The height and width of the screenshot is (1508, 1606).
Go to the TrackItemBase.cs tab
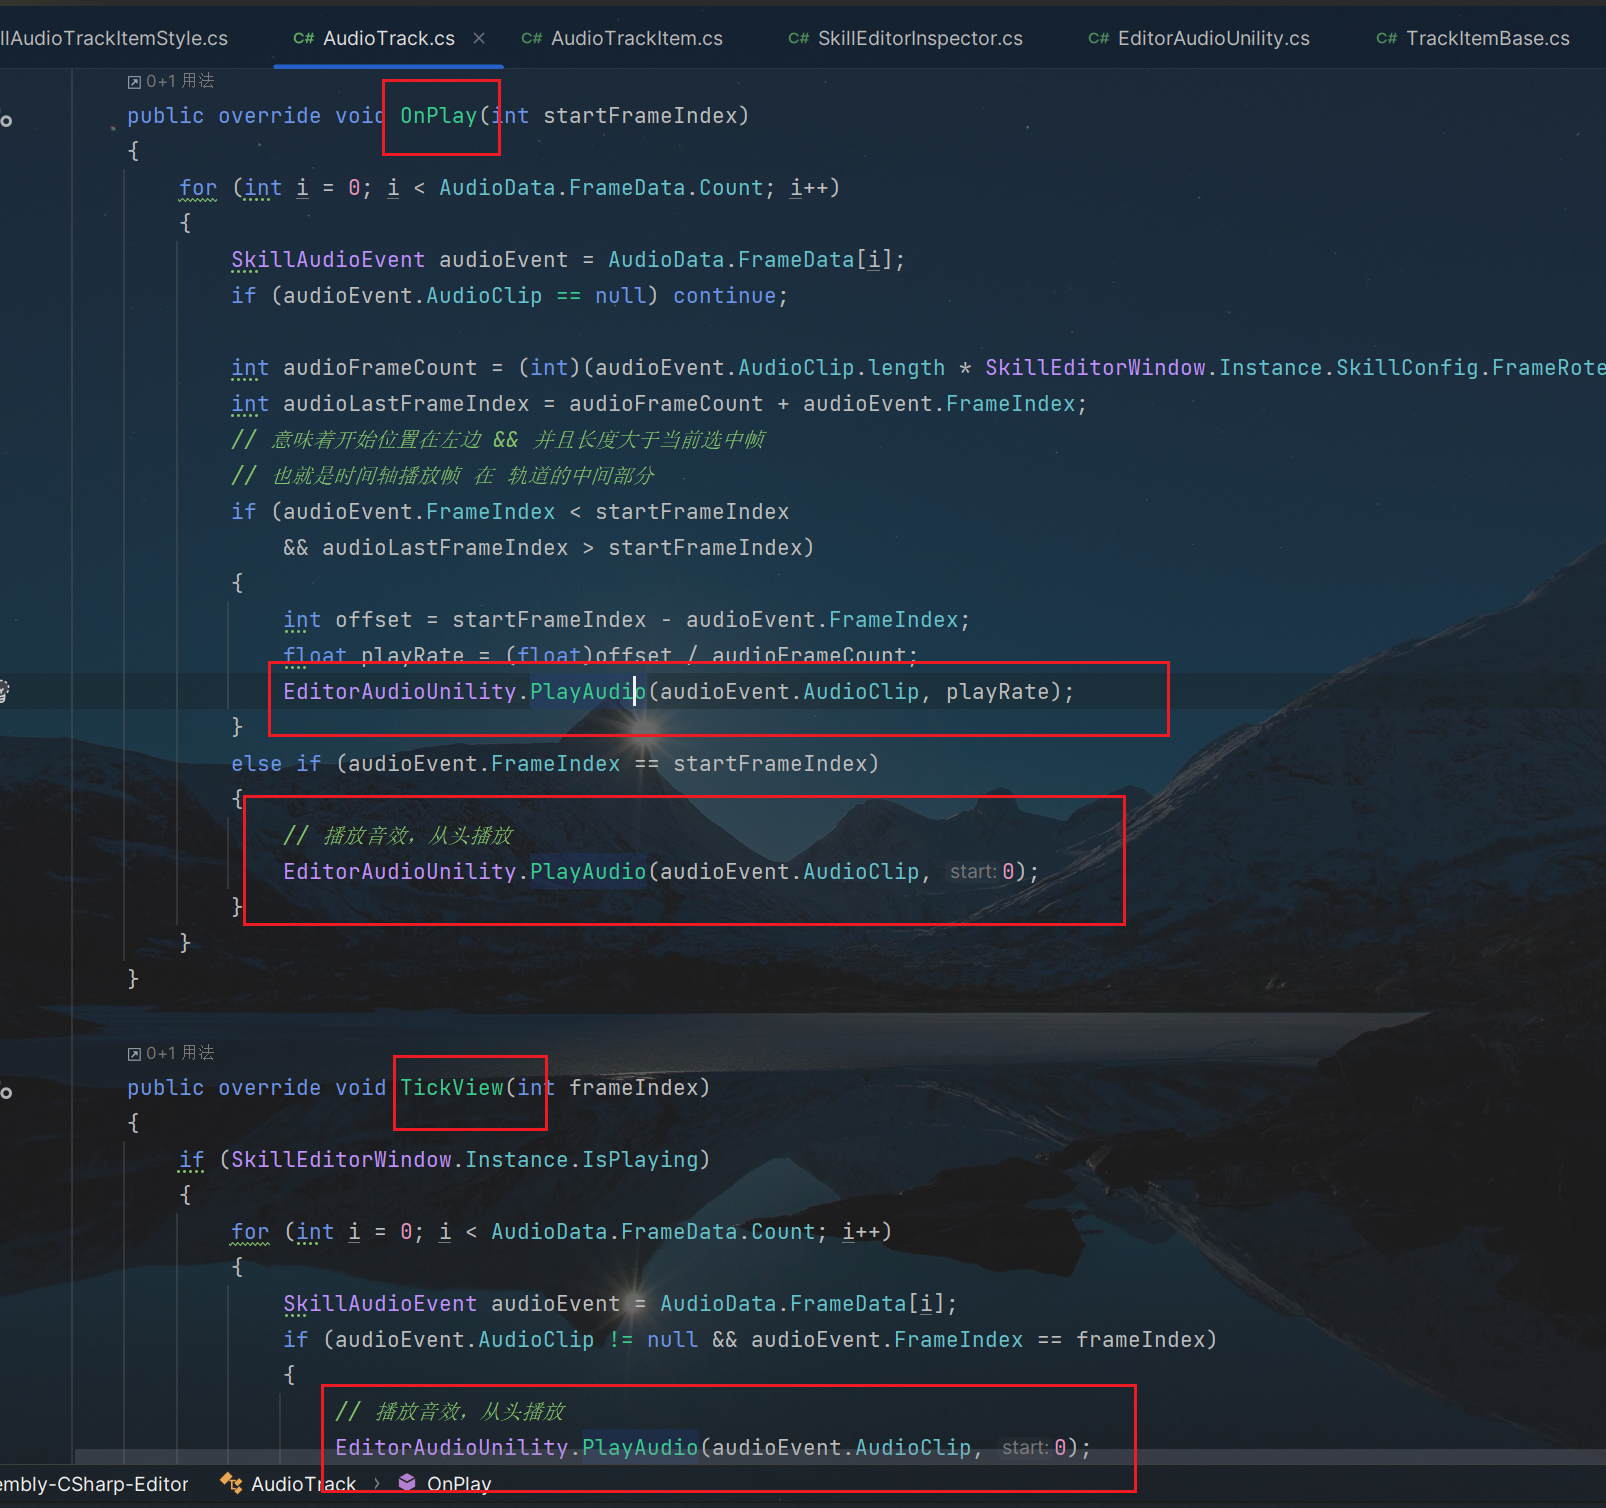[1487, 39]
